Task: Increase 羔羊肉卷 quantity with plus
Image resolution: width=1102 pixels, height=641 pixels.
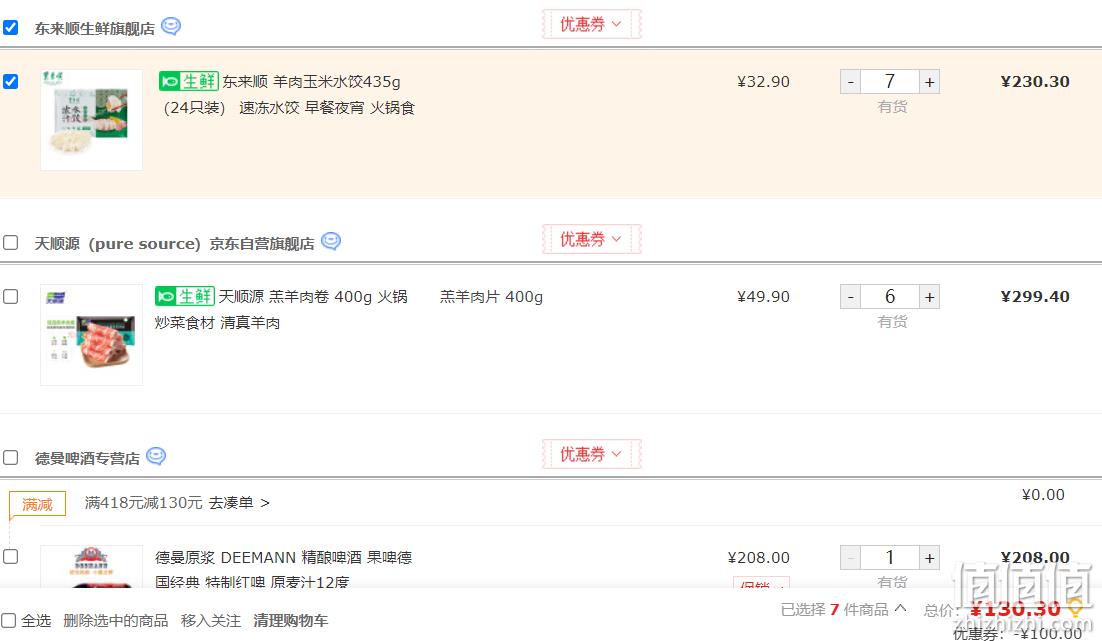Action: [x=929, y=297]
